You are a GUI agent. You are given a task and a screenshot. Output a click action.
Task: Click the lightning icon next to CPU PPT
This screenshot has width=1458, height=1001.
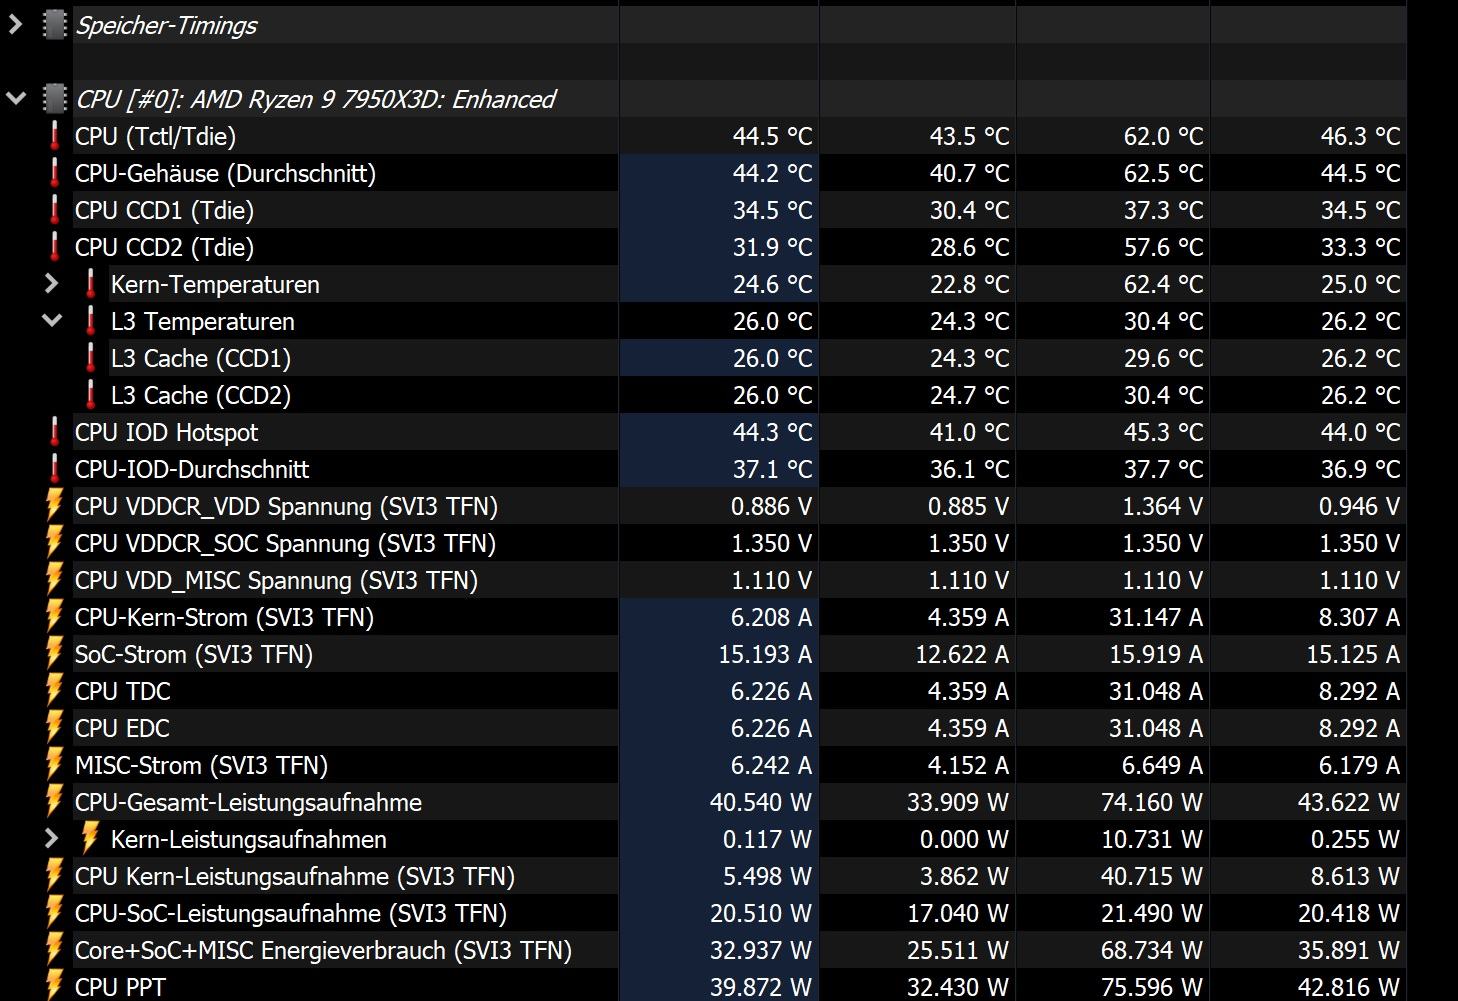point(55,985)
